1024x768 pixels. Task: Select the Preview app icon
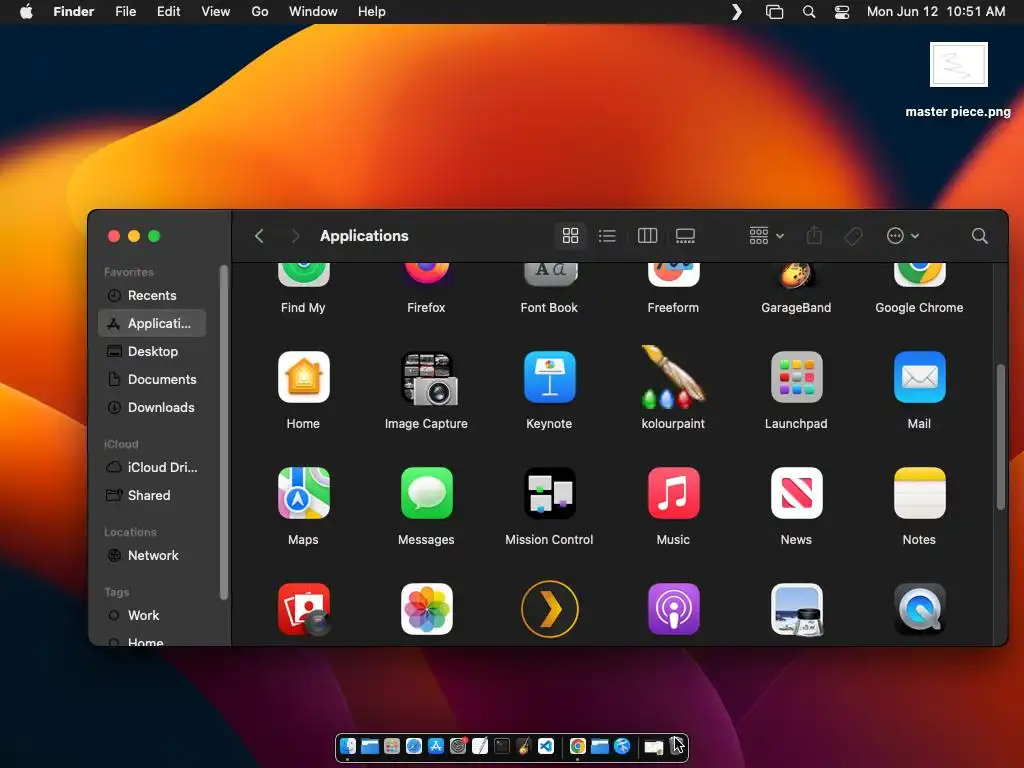[x=797, y=609]
